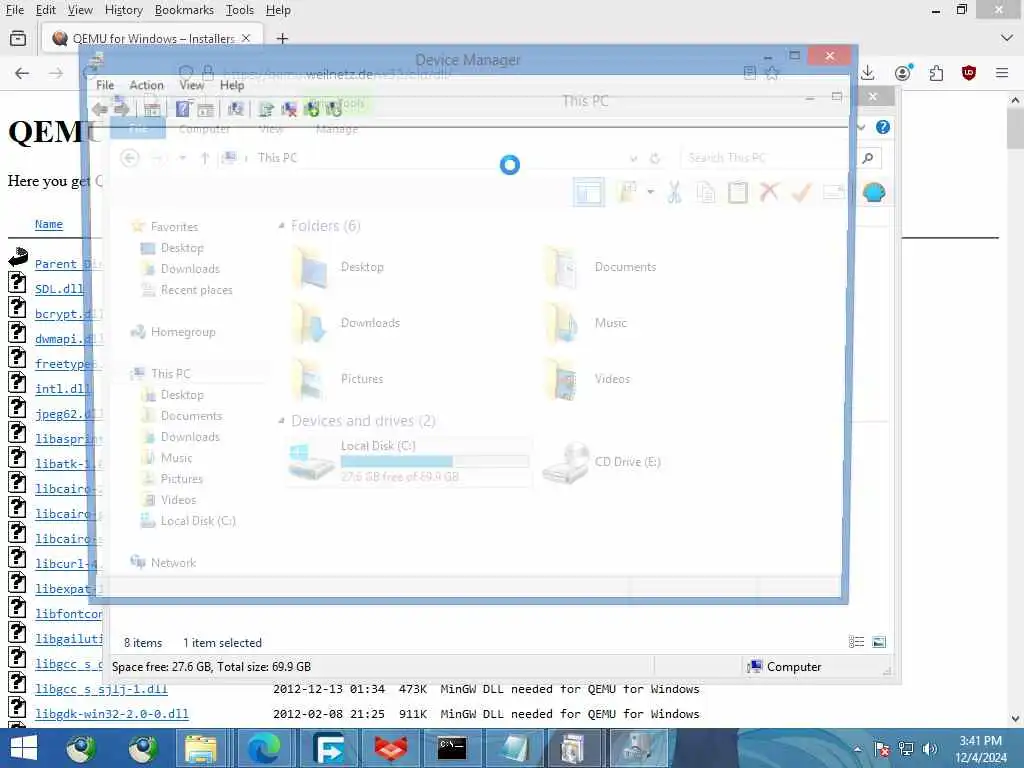Viewport: 1024px width, 768px height.
Task: Collapse the Devices and drives group
Action: pyautogui.click(x=281, y=421)
